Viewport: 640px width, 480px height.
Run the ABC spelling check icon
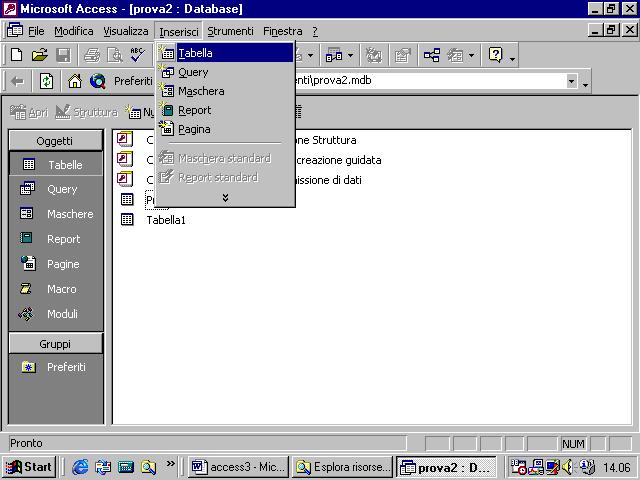click(138, 55)
